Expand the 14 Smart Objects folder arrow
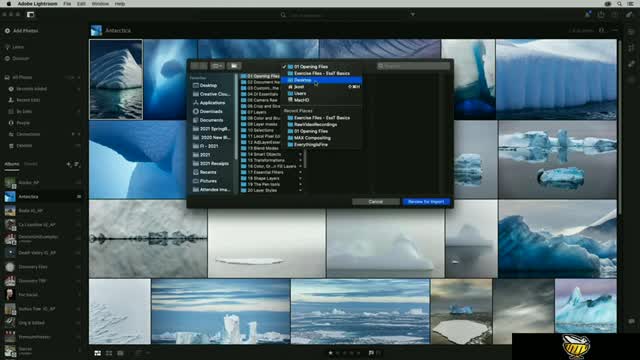Screen dimensions: 640x360 coord(300,154)
